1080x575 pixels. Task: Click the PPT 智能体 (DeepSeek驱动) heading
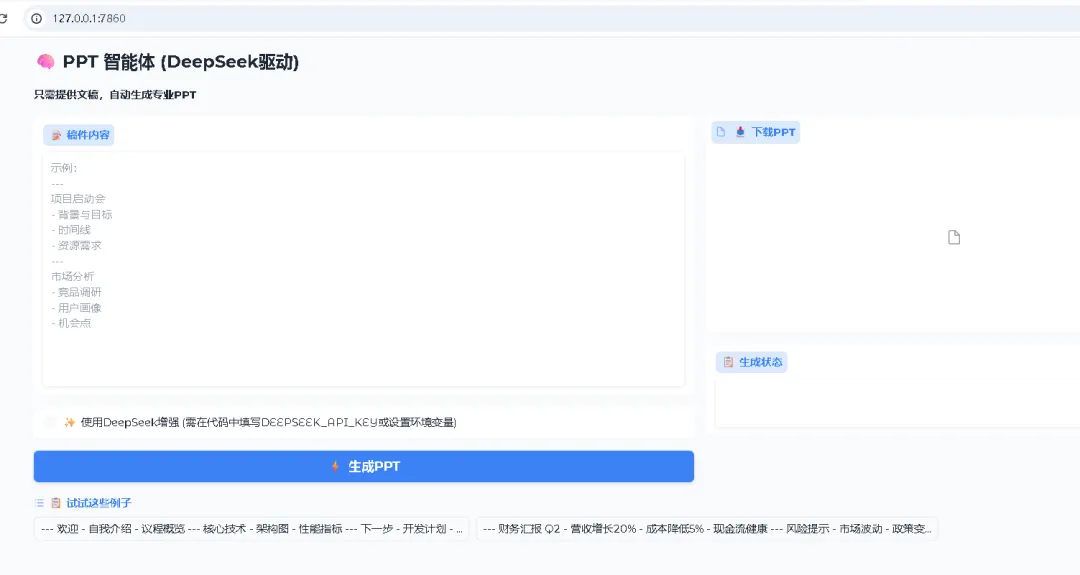(180, 62)
